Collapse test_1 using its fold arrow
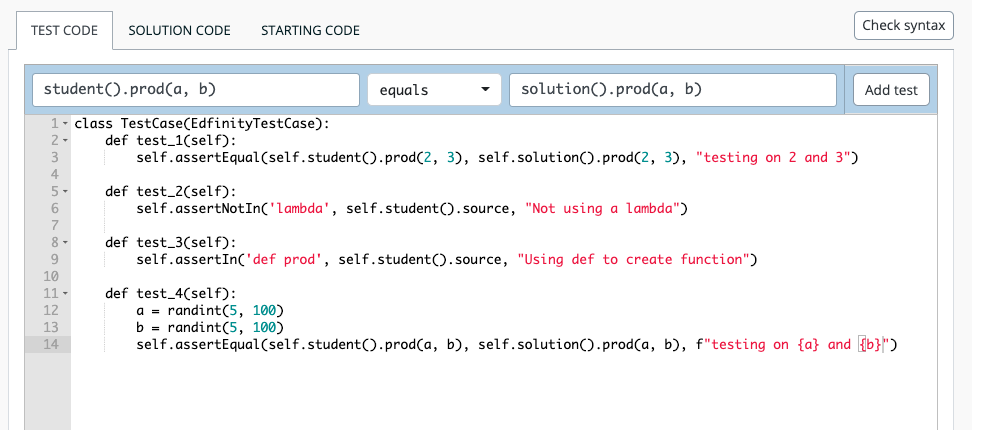Viewport: 999px width, 430px height. pyautogui.click(x=64, y=141)
